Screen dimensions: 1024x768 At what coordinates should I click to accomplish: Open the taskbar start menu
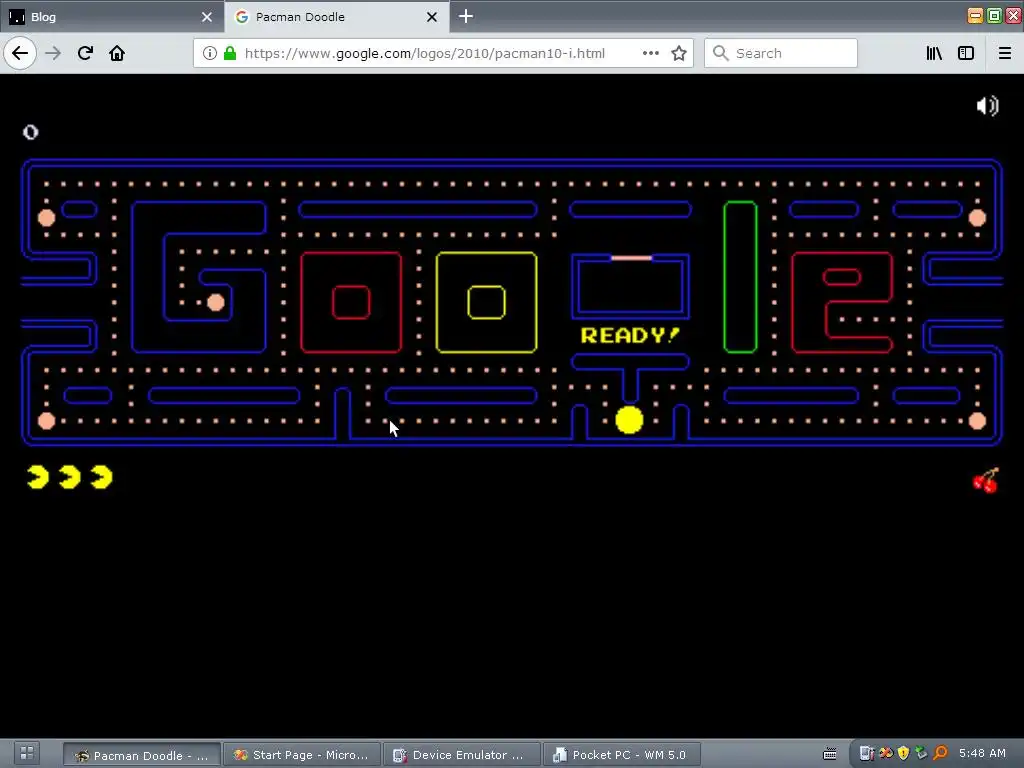coord(27,753)
